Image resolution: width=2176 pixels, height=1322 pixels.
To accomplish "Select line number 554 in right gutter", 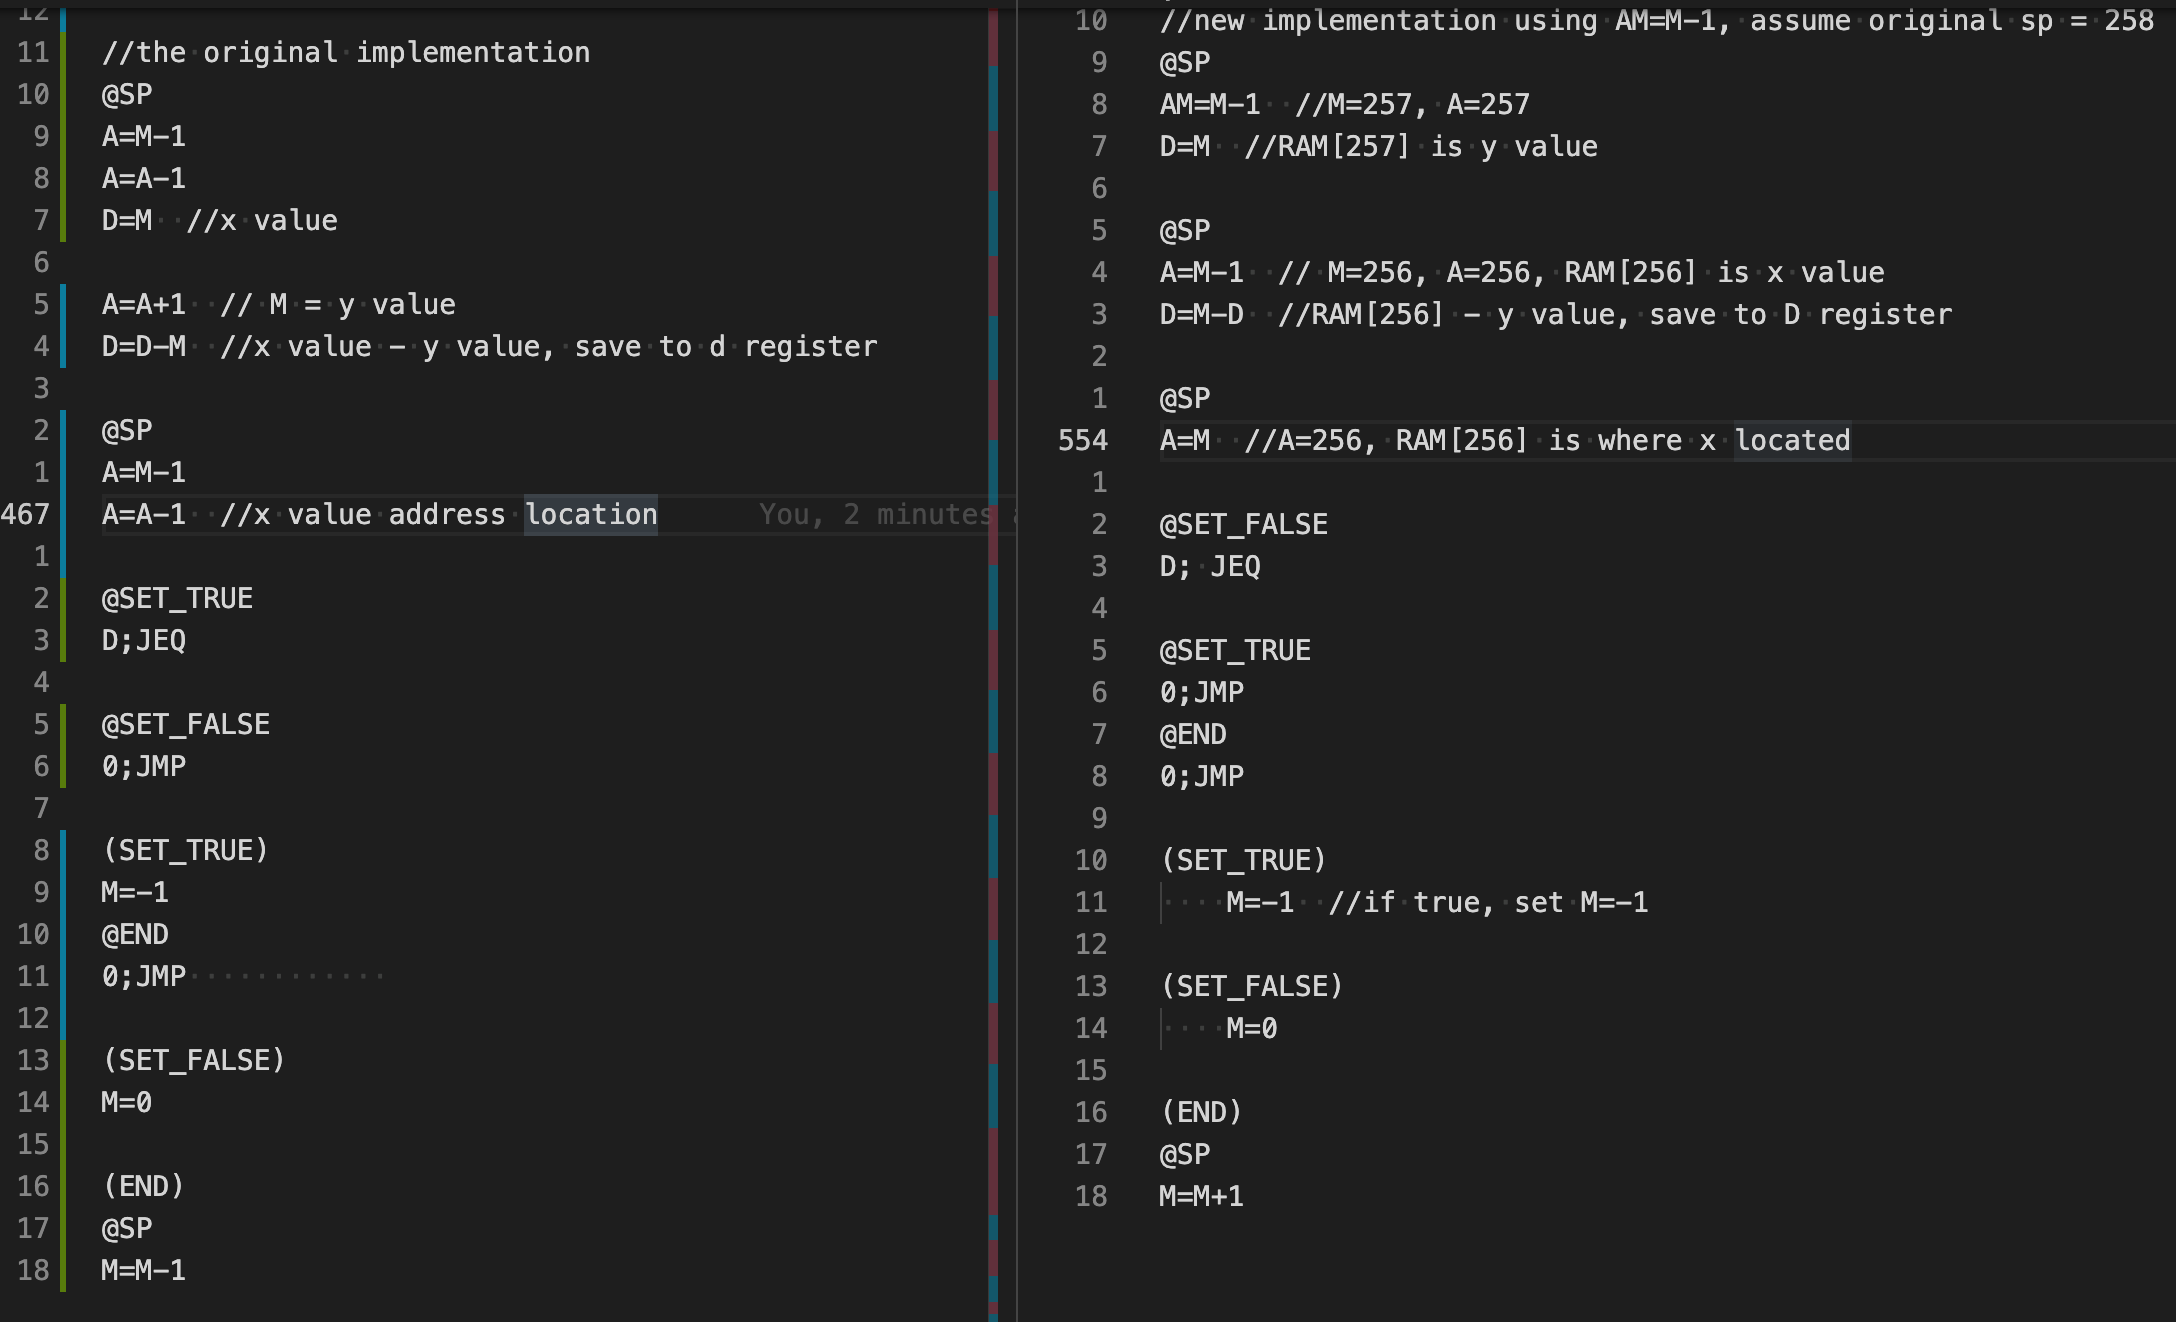I will tap(1083, 440).
